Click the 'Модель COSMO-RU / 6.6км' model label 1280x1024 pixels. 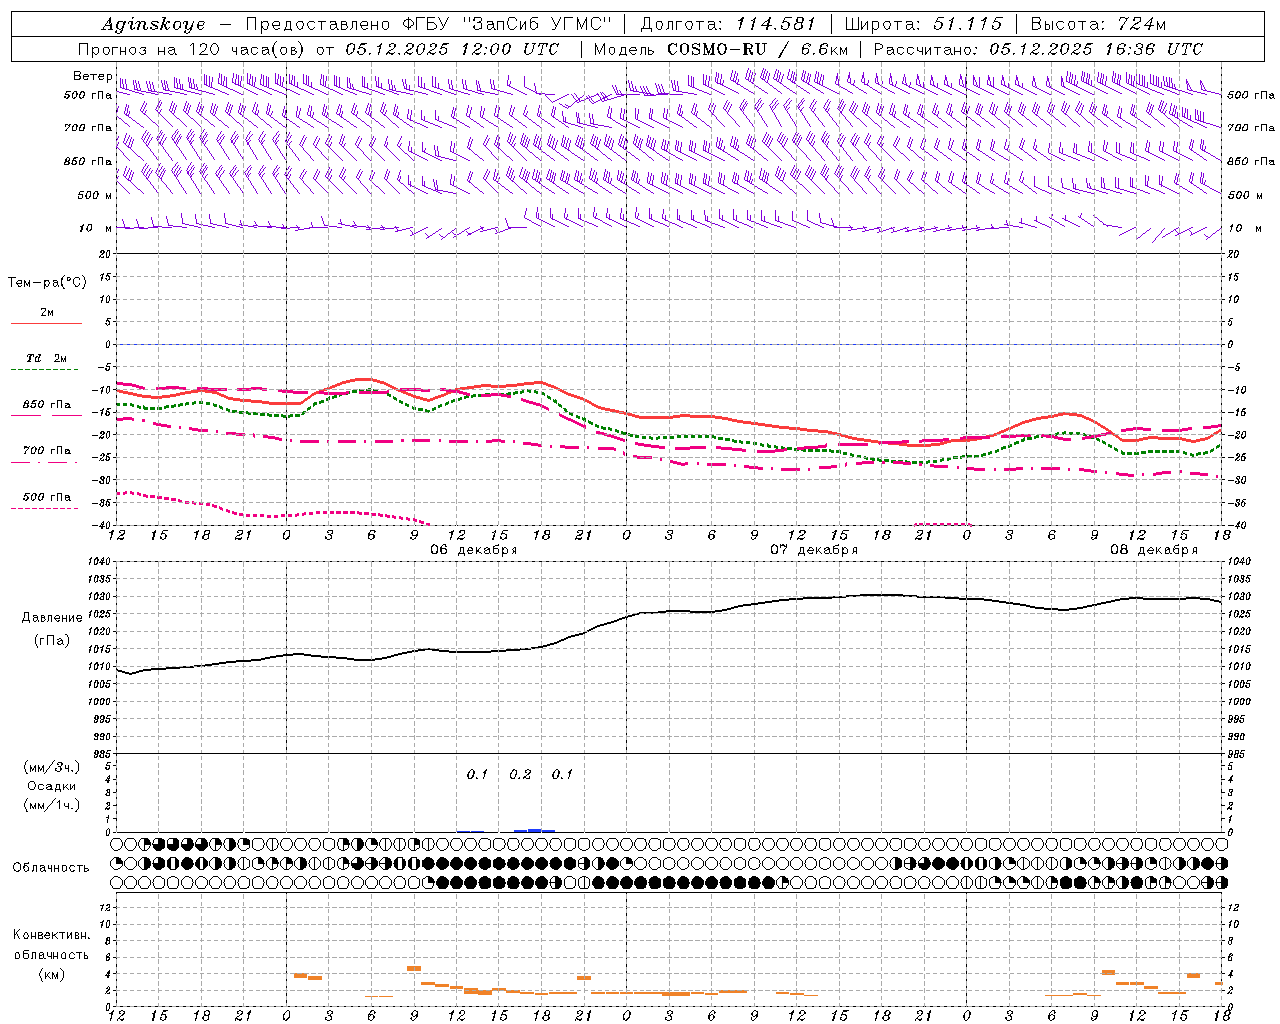(721, 49)
